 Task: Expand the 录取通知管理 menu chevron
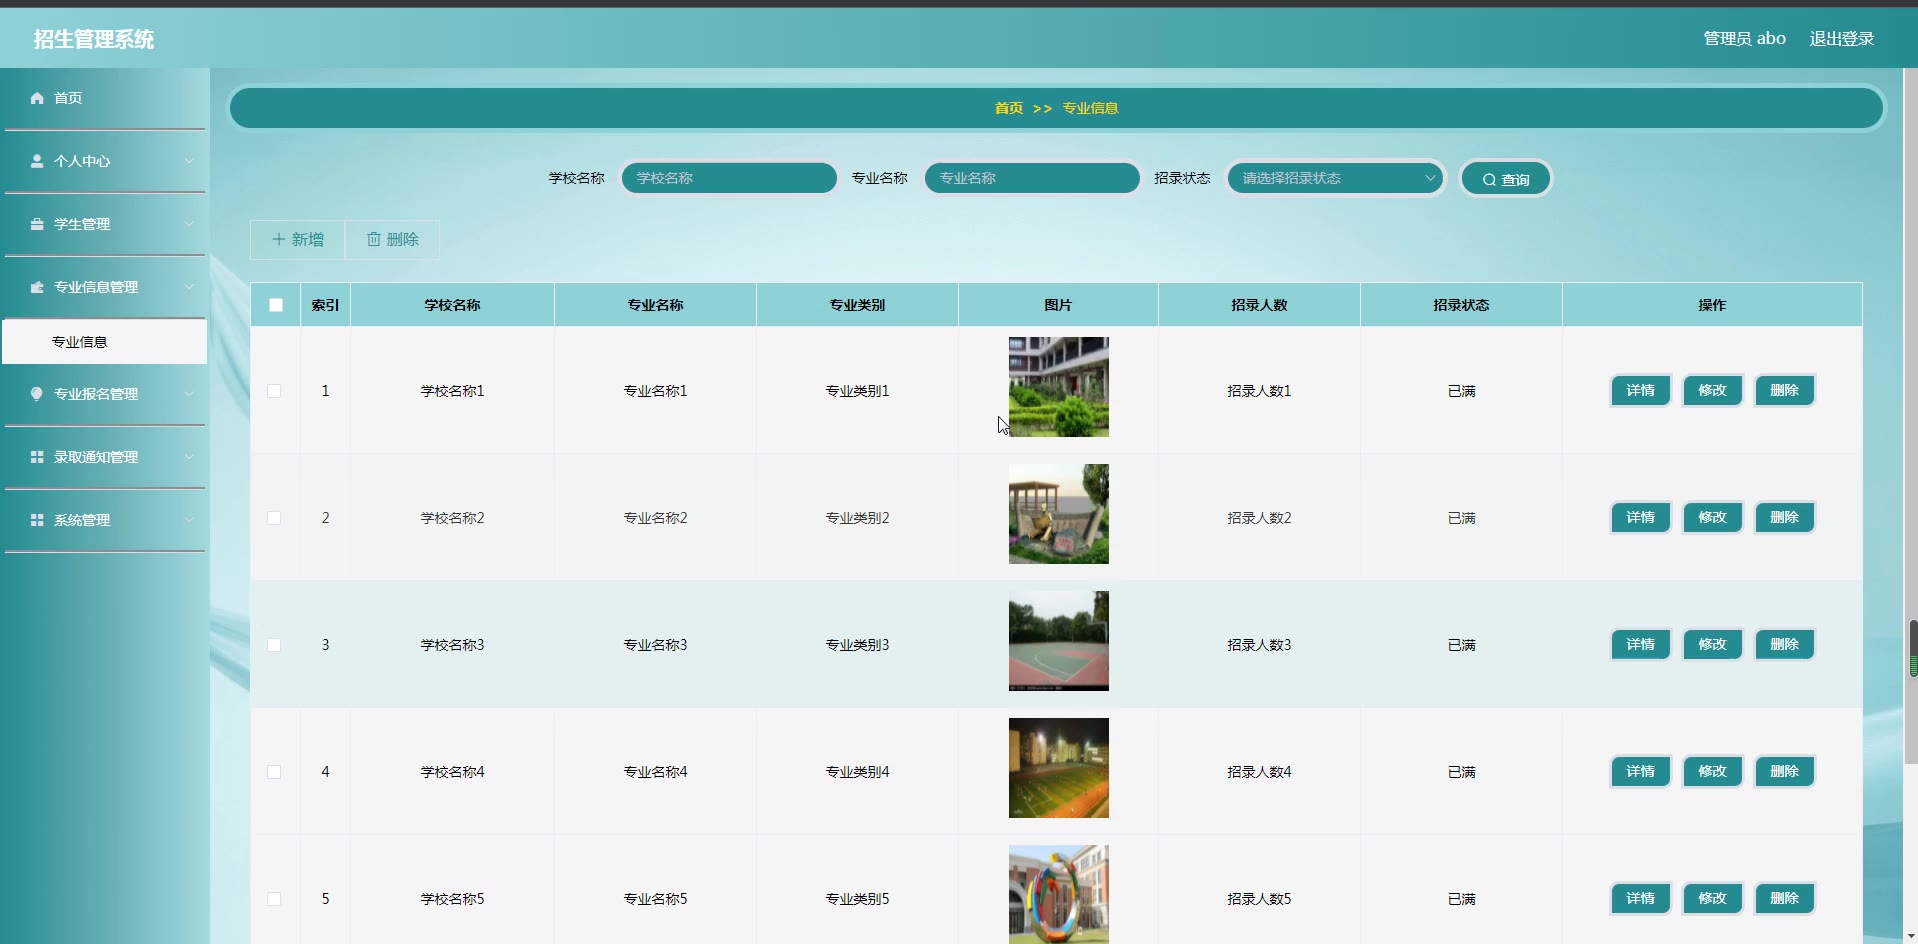pos(189,457)
